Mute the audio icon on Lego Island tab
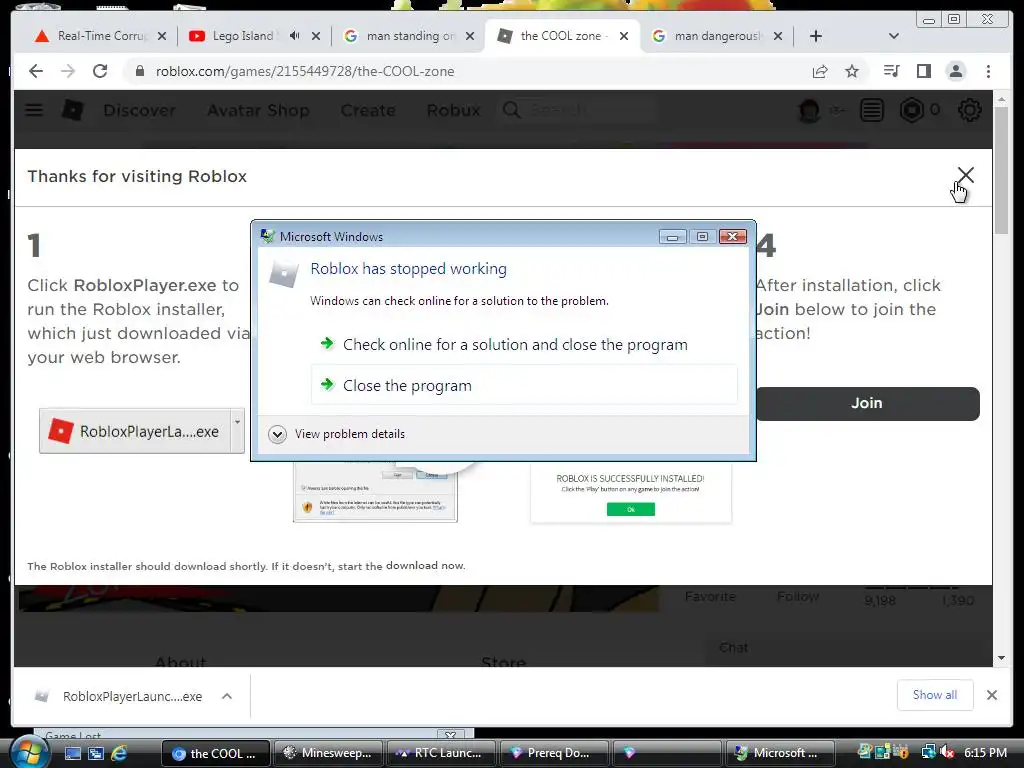The width and height of the screenshot is (1024, 768). pyautogui.click(x=295, y=36)
